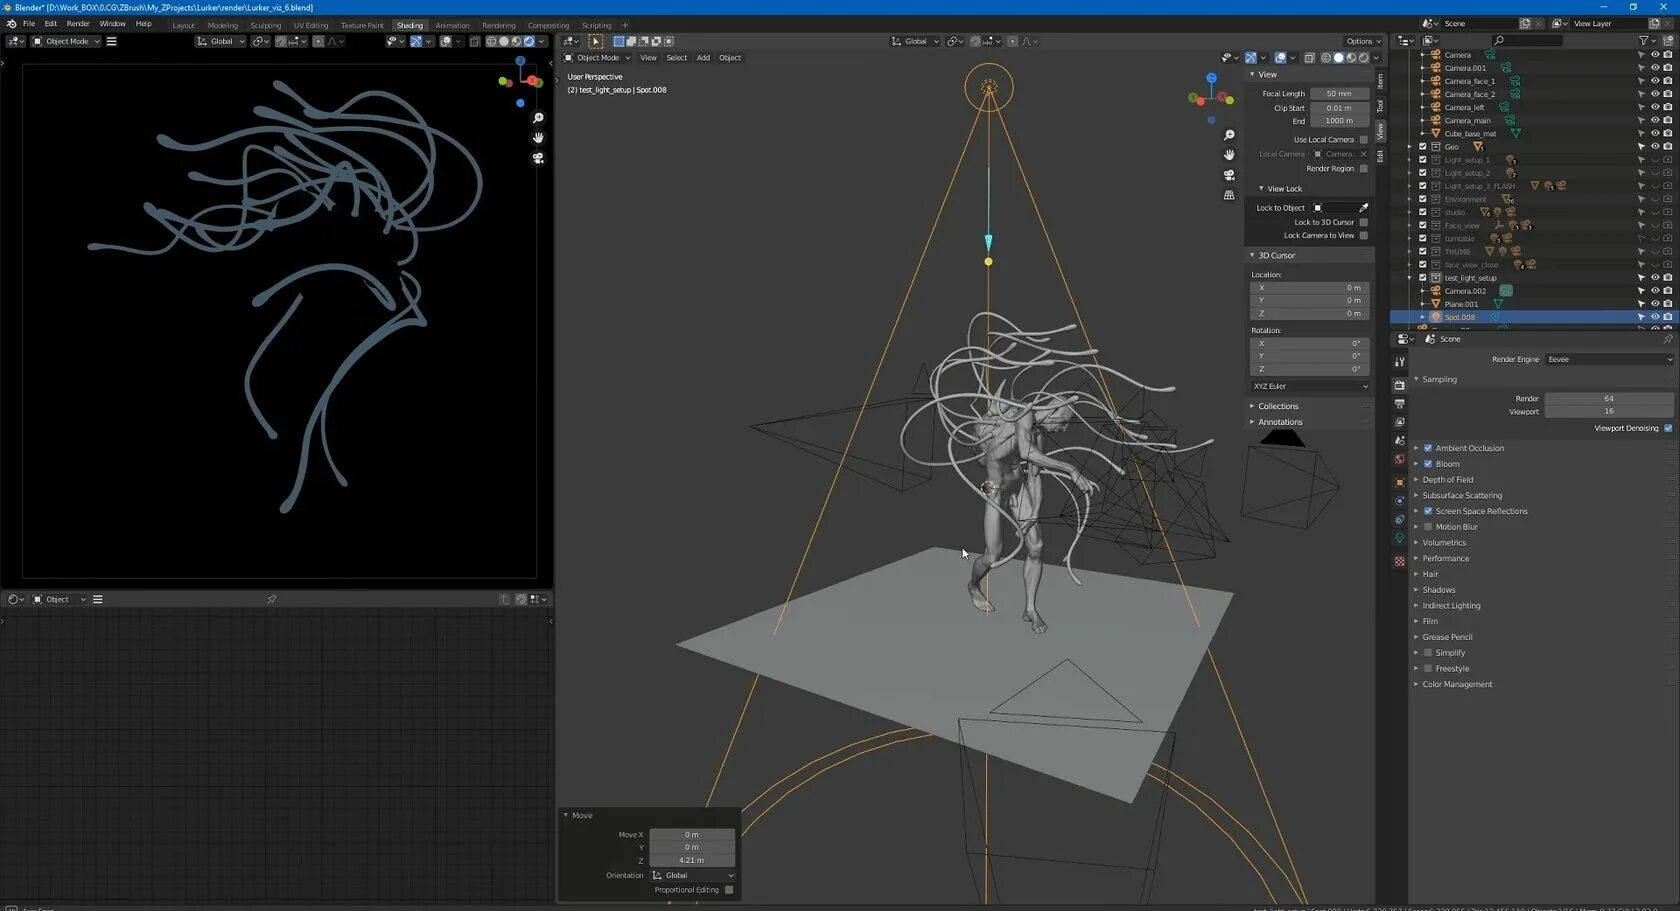Click the Render samples 64 slider
Image resolution: width=1680 pixels, height=911 pixels.
click(1609, 399)
